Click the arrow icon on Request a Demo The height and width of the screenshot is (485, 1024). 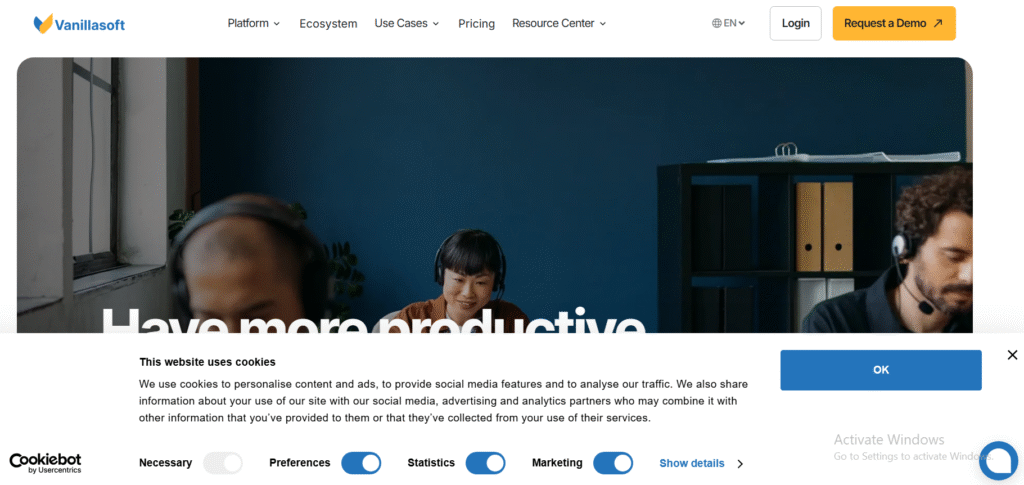coord(938,23)
